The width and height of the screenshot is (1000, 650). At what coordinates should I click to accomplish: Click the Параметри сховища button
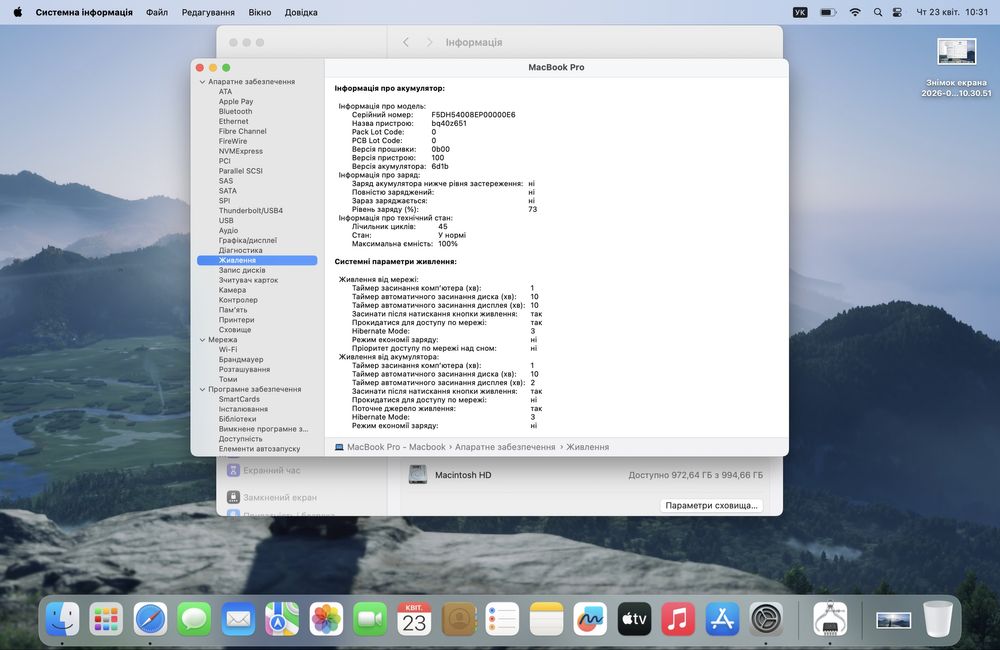click(711, 505)
